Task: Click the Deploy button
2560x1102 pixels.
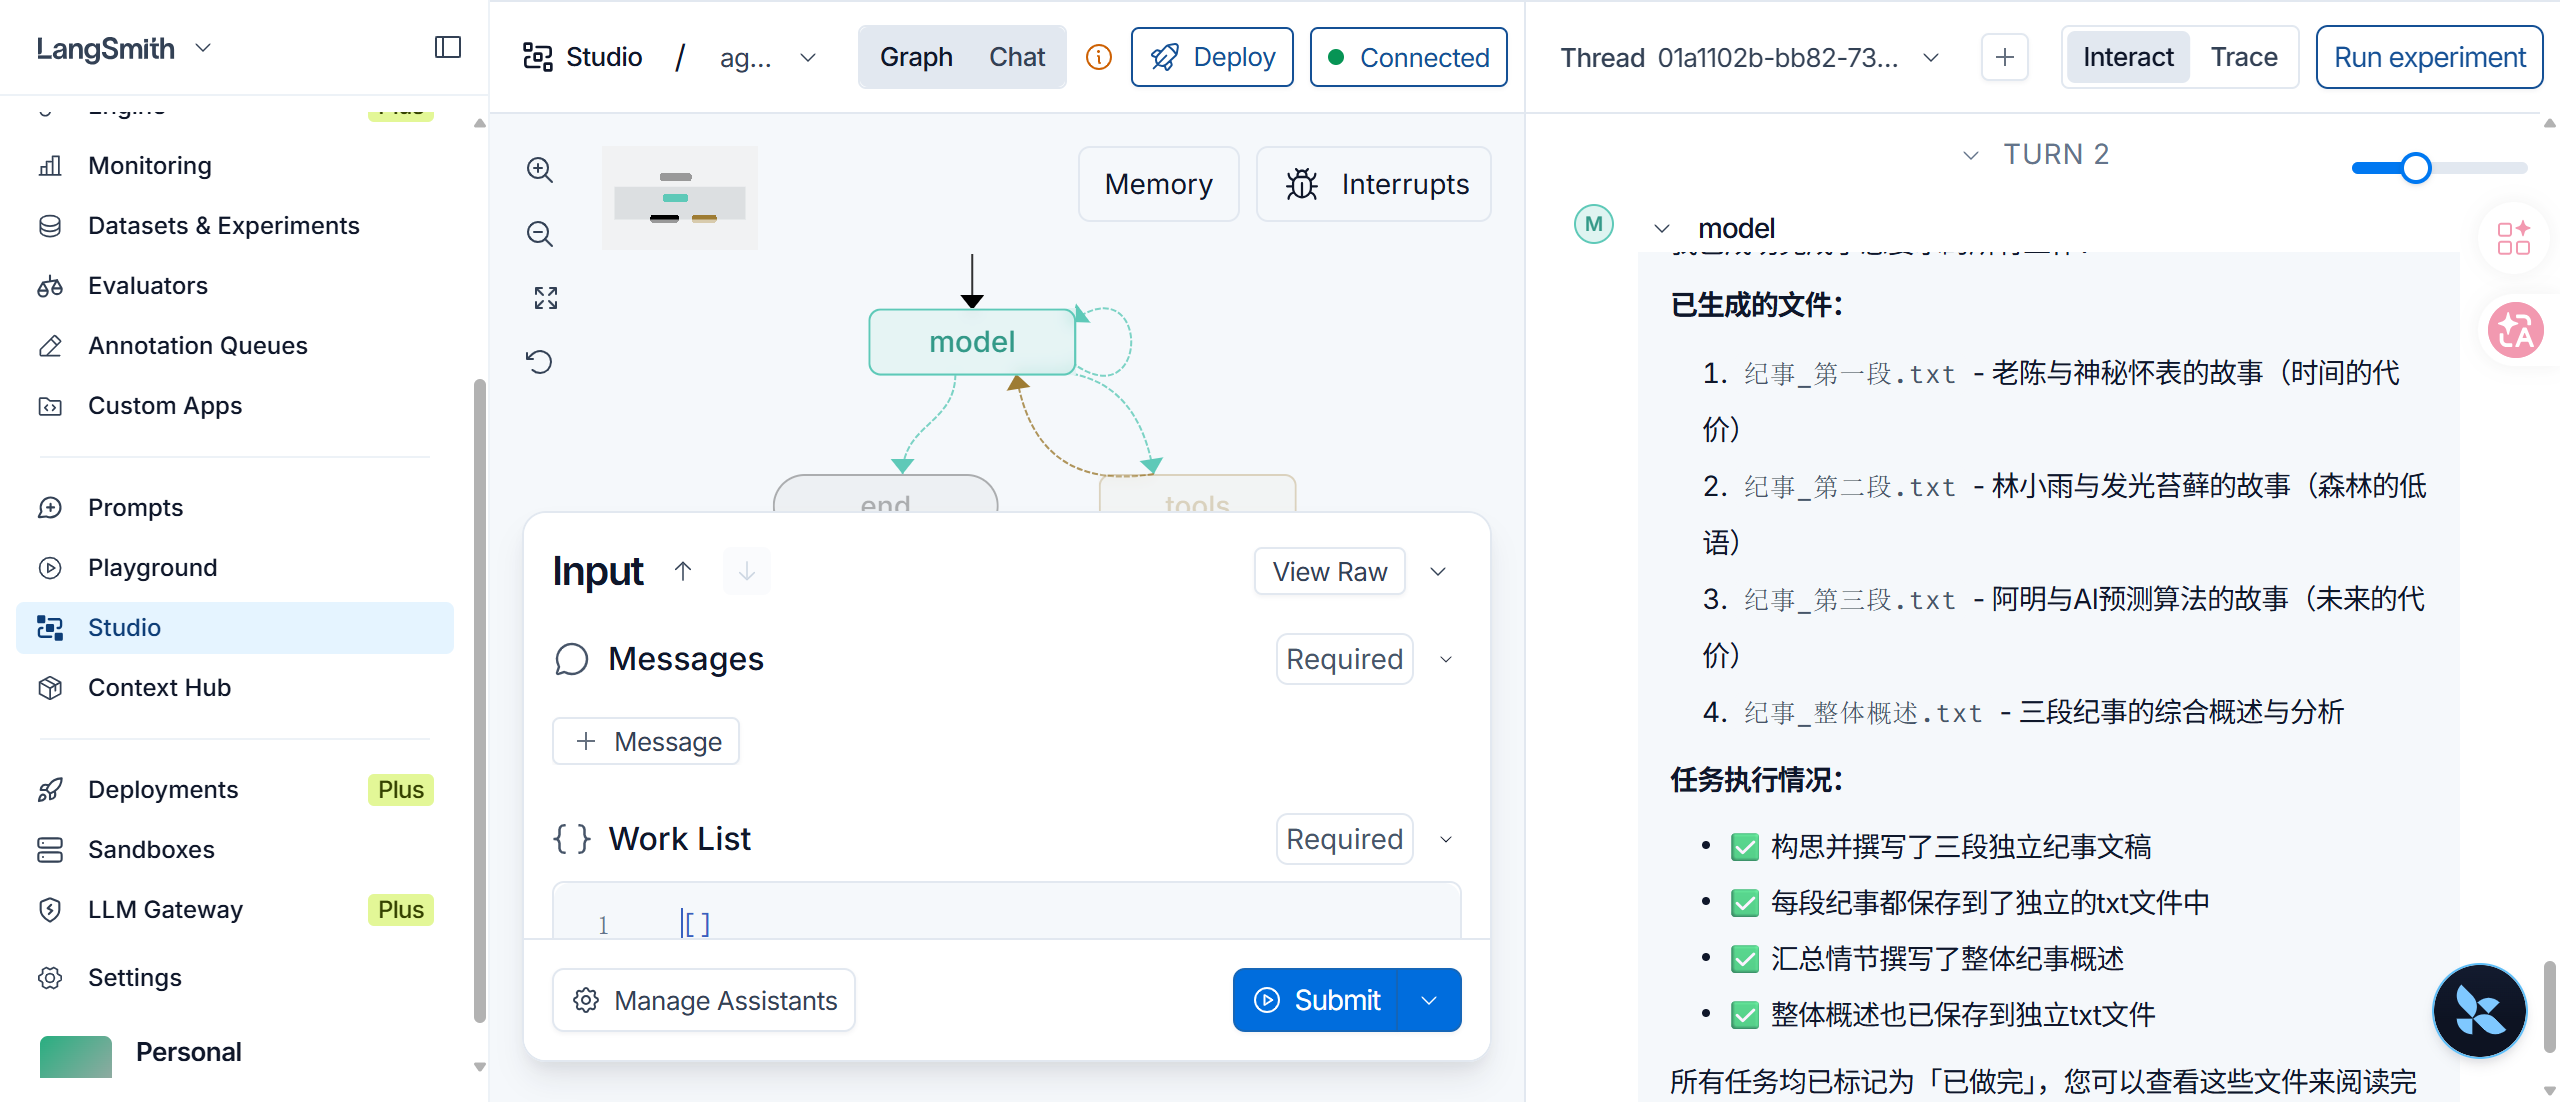Action: coord(1212,57)
